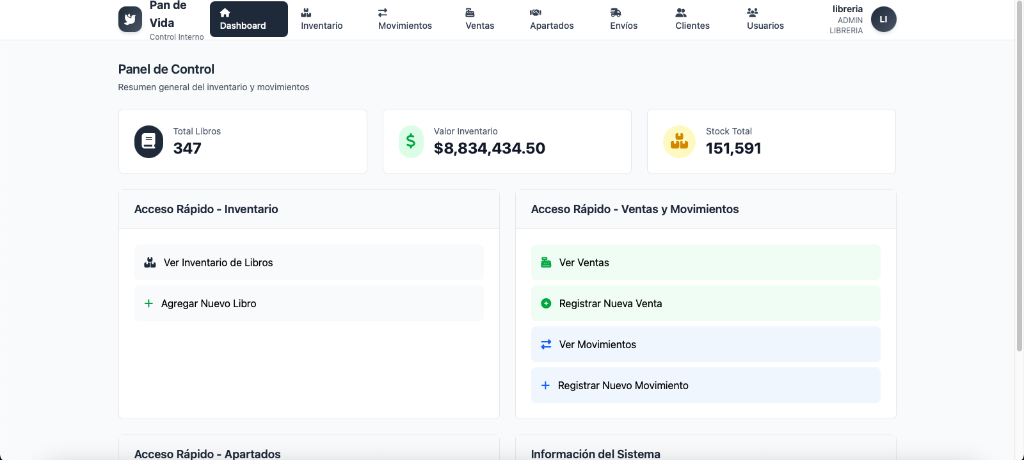Click the plus icon beside Agregar Nuevo Libro
Screen dimensions: 1024x460
(148, 303)
